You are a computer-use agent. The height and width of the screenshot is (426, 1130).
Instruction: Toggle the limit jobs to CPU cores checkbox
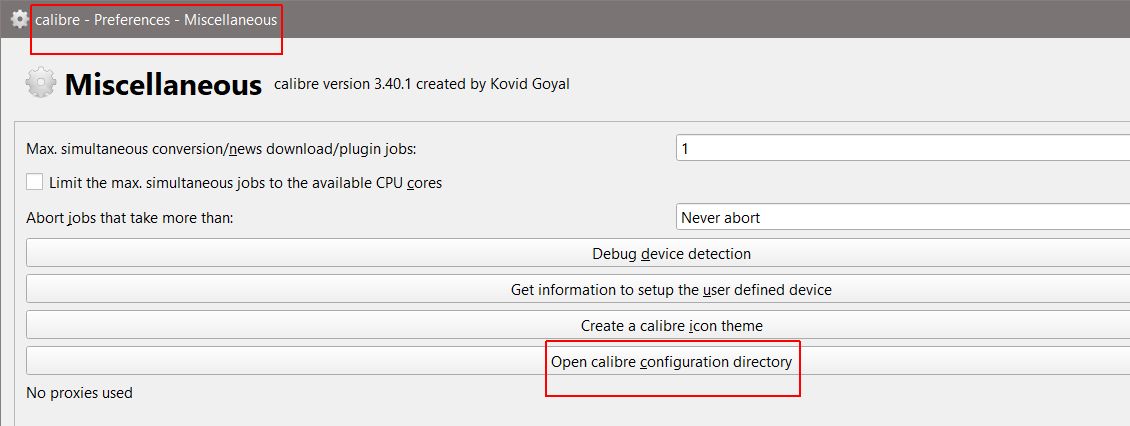[35, 182]
